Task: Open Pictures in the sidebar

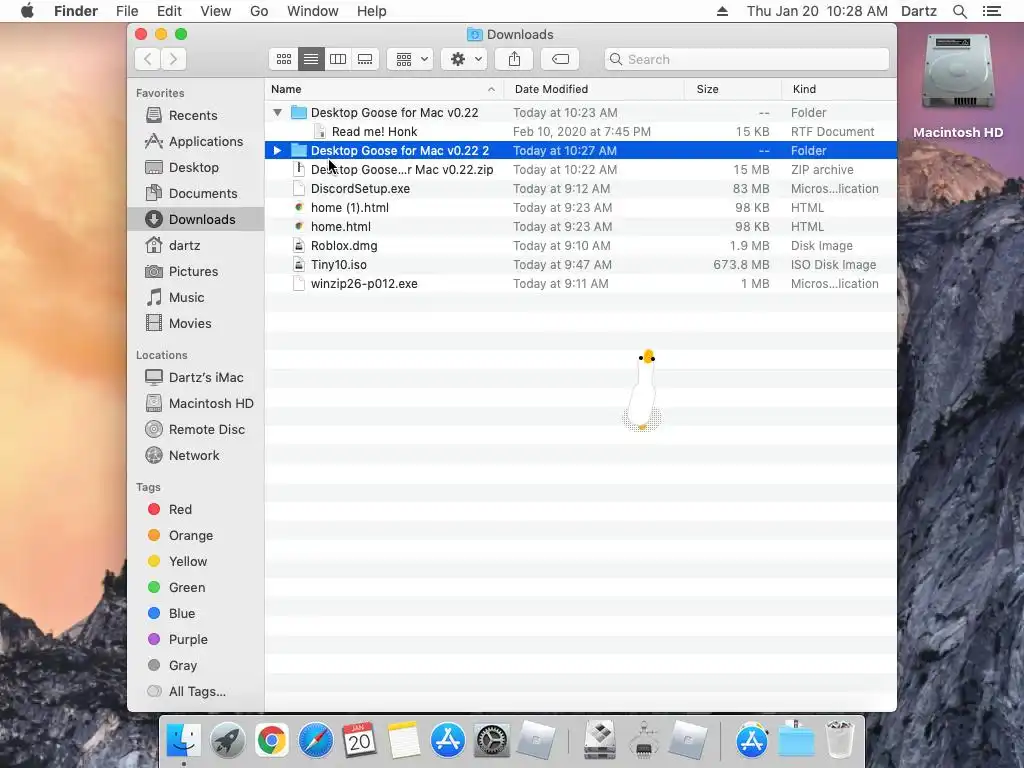Action: pos(193,271)
